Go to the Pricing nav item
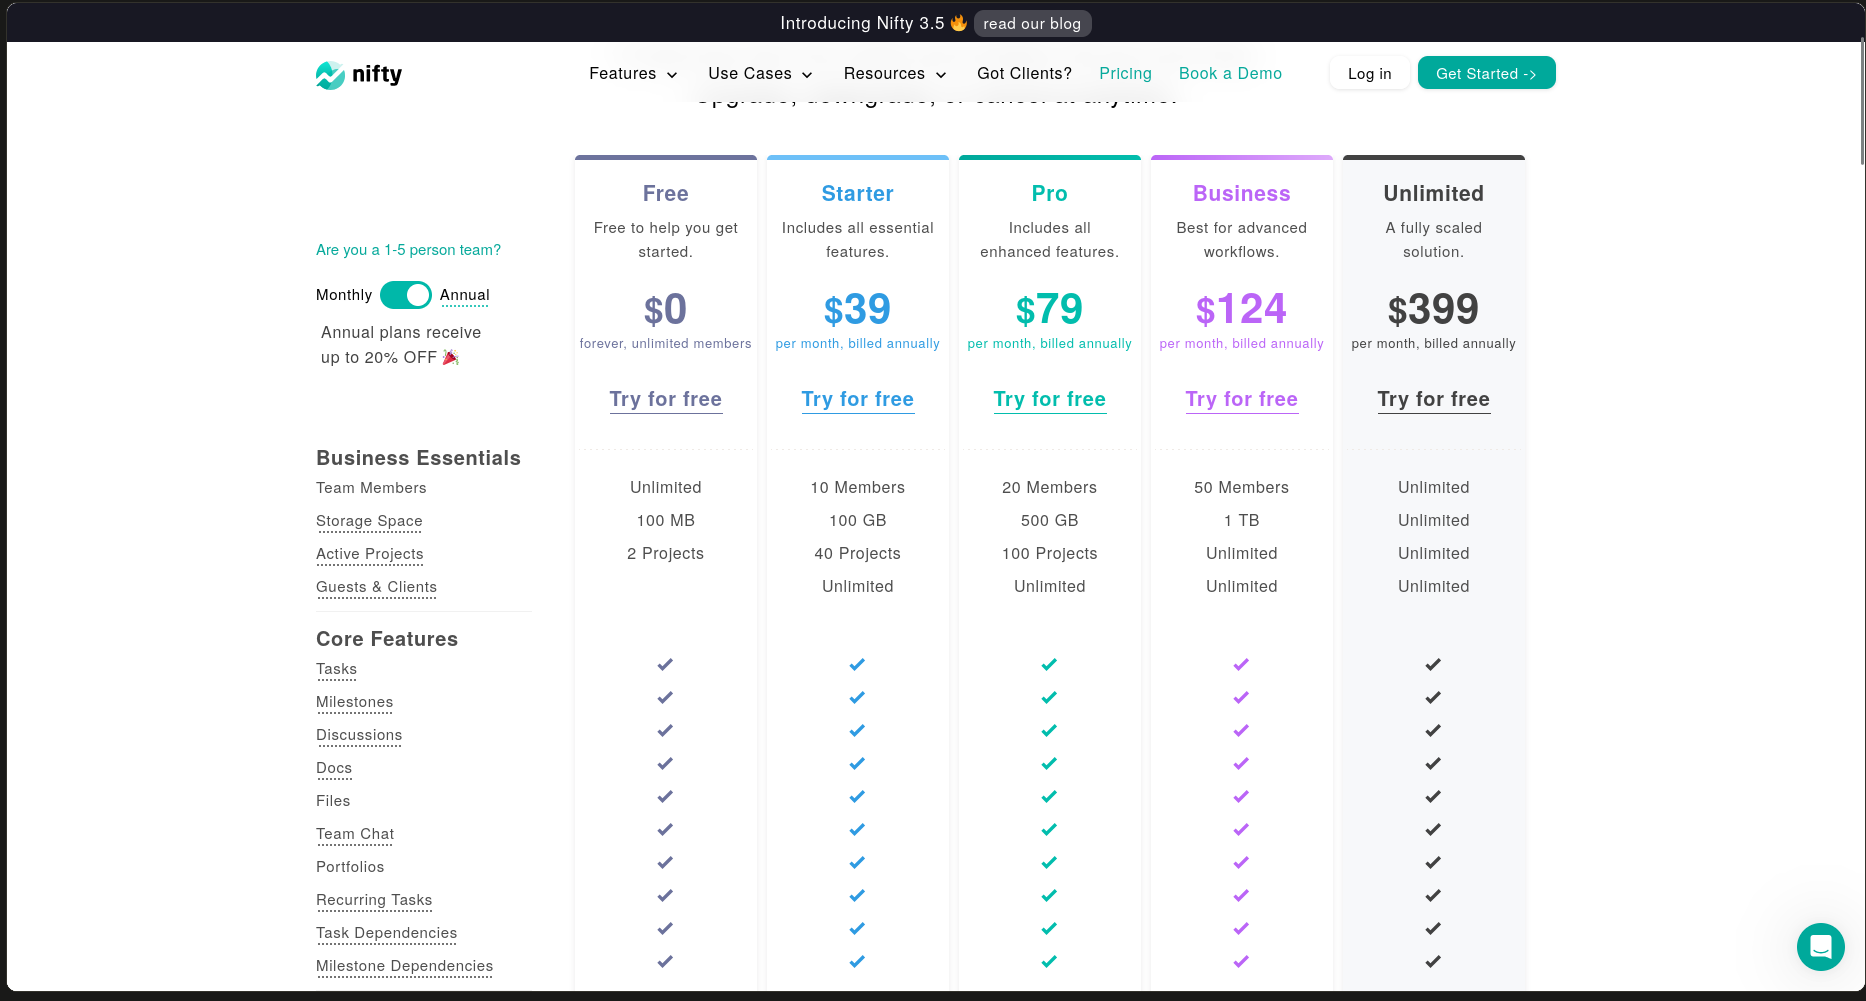 [1125, 74]
